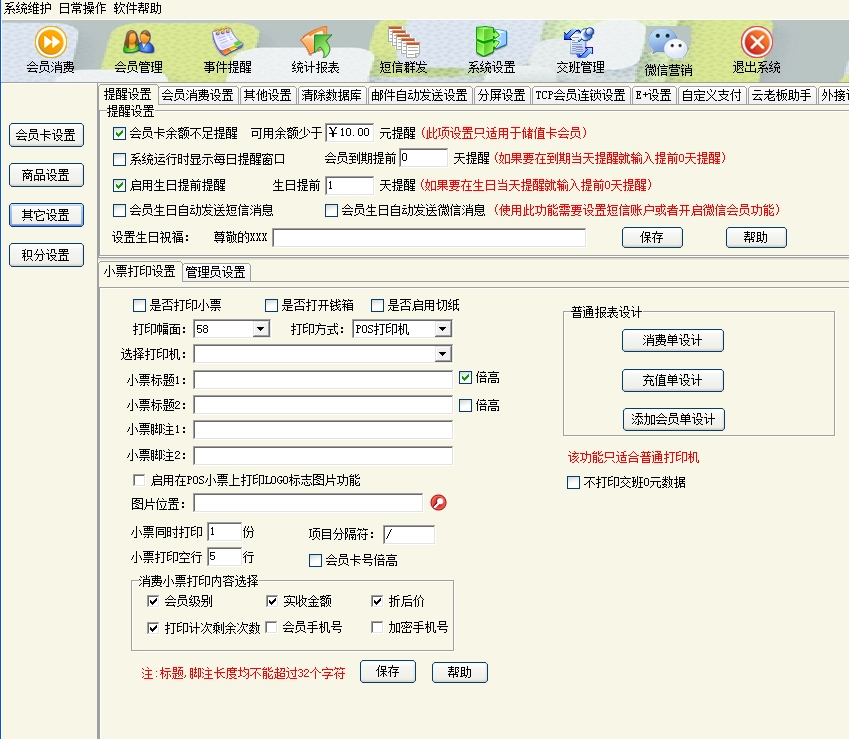Toggle the 不打印交班0元数据 checkbox
Viewport: 849px width, 739px height.
point(574,483)
